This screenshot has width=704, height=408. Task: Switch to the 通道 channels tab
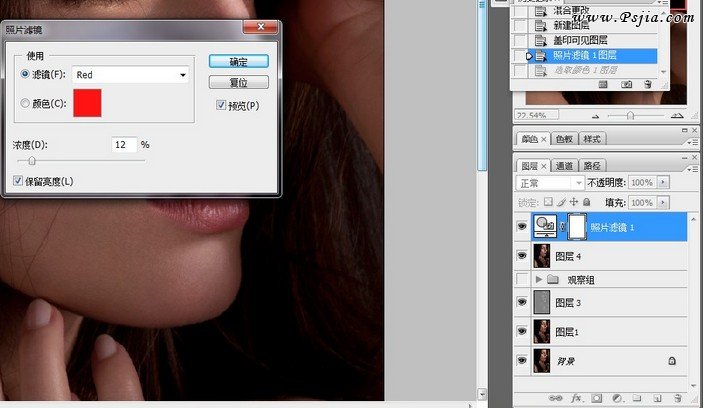(x=565, y=166)
